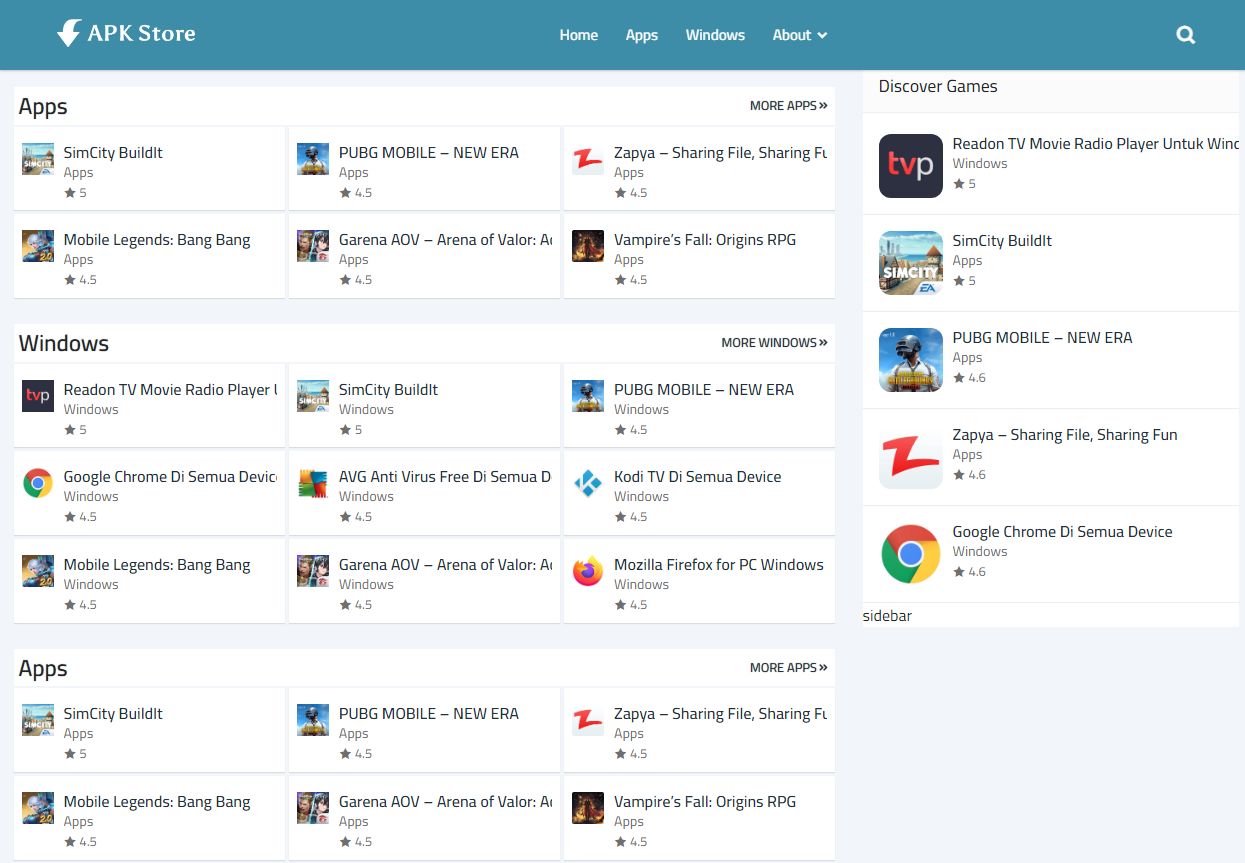Open Google Chrome Di Semua Device in Windows section

tap(170, 477)
